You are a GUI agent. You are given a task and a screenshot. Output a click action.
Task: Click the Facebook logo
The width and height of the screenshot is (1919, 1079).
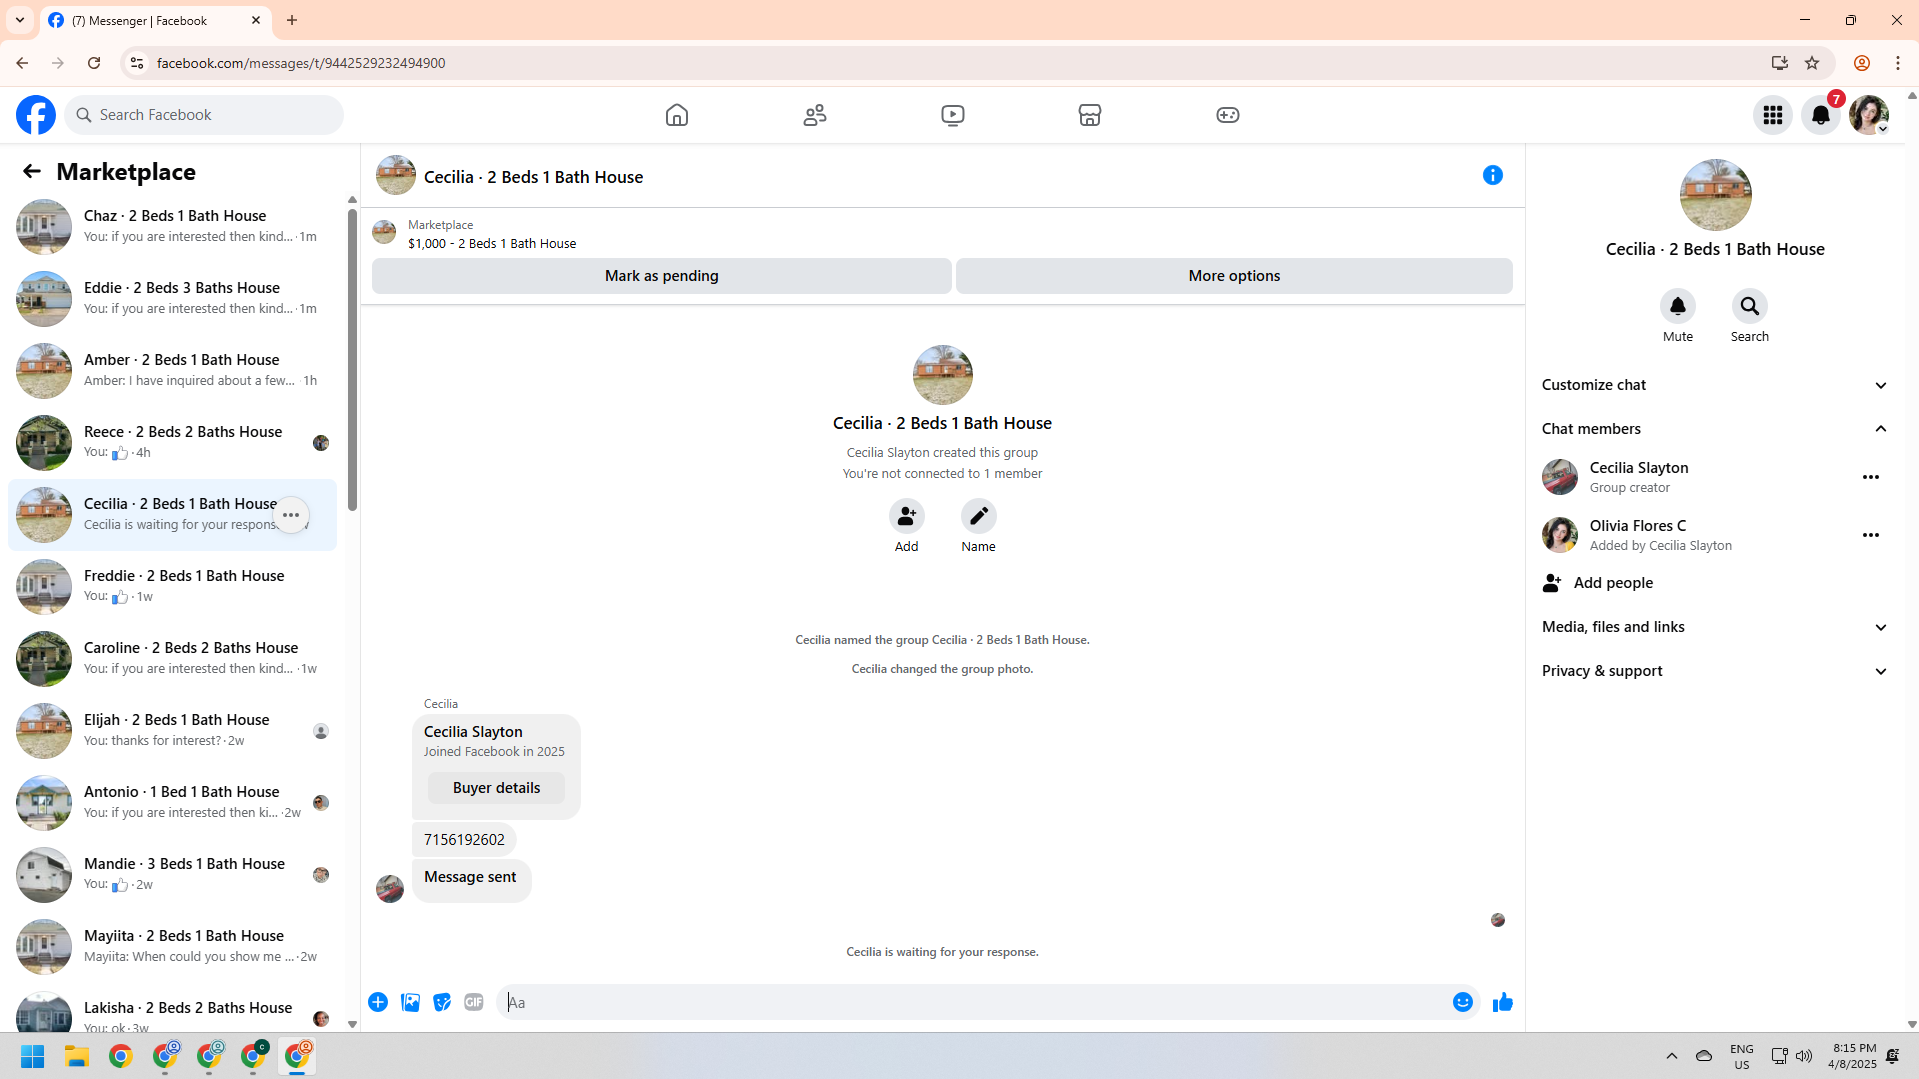tap(36, 115)
